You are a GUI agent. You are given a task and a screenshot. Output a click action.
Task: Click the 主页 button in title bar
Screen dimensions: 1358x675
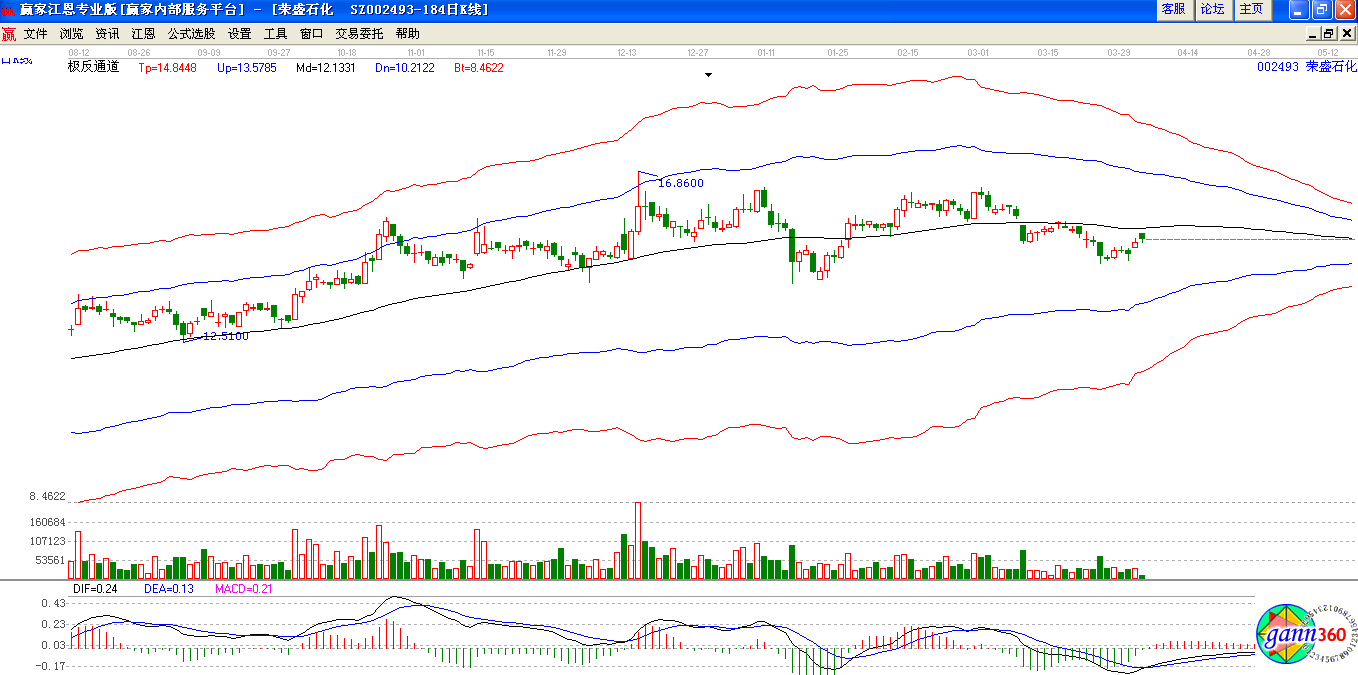1252,9
